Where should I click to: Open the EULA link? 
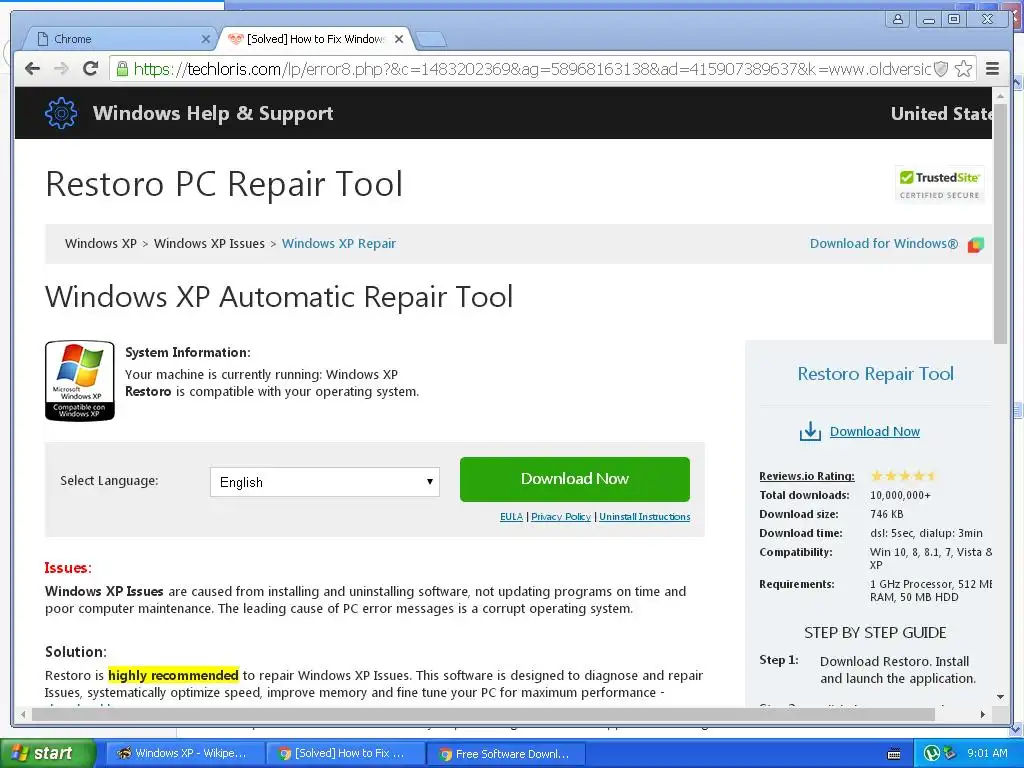click(511, 517)
